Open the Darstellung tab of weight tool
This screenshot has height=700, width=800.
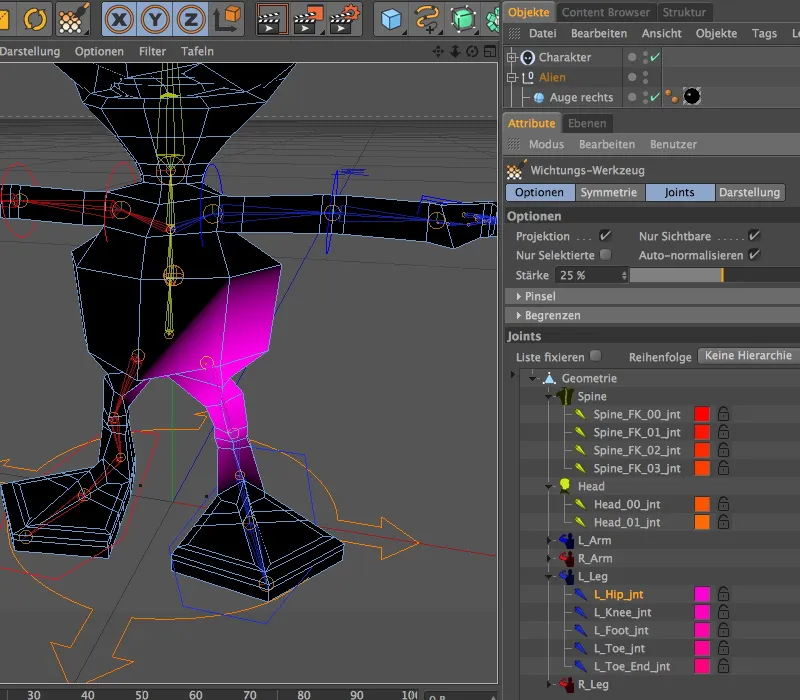[x=749, y=192]
